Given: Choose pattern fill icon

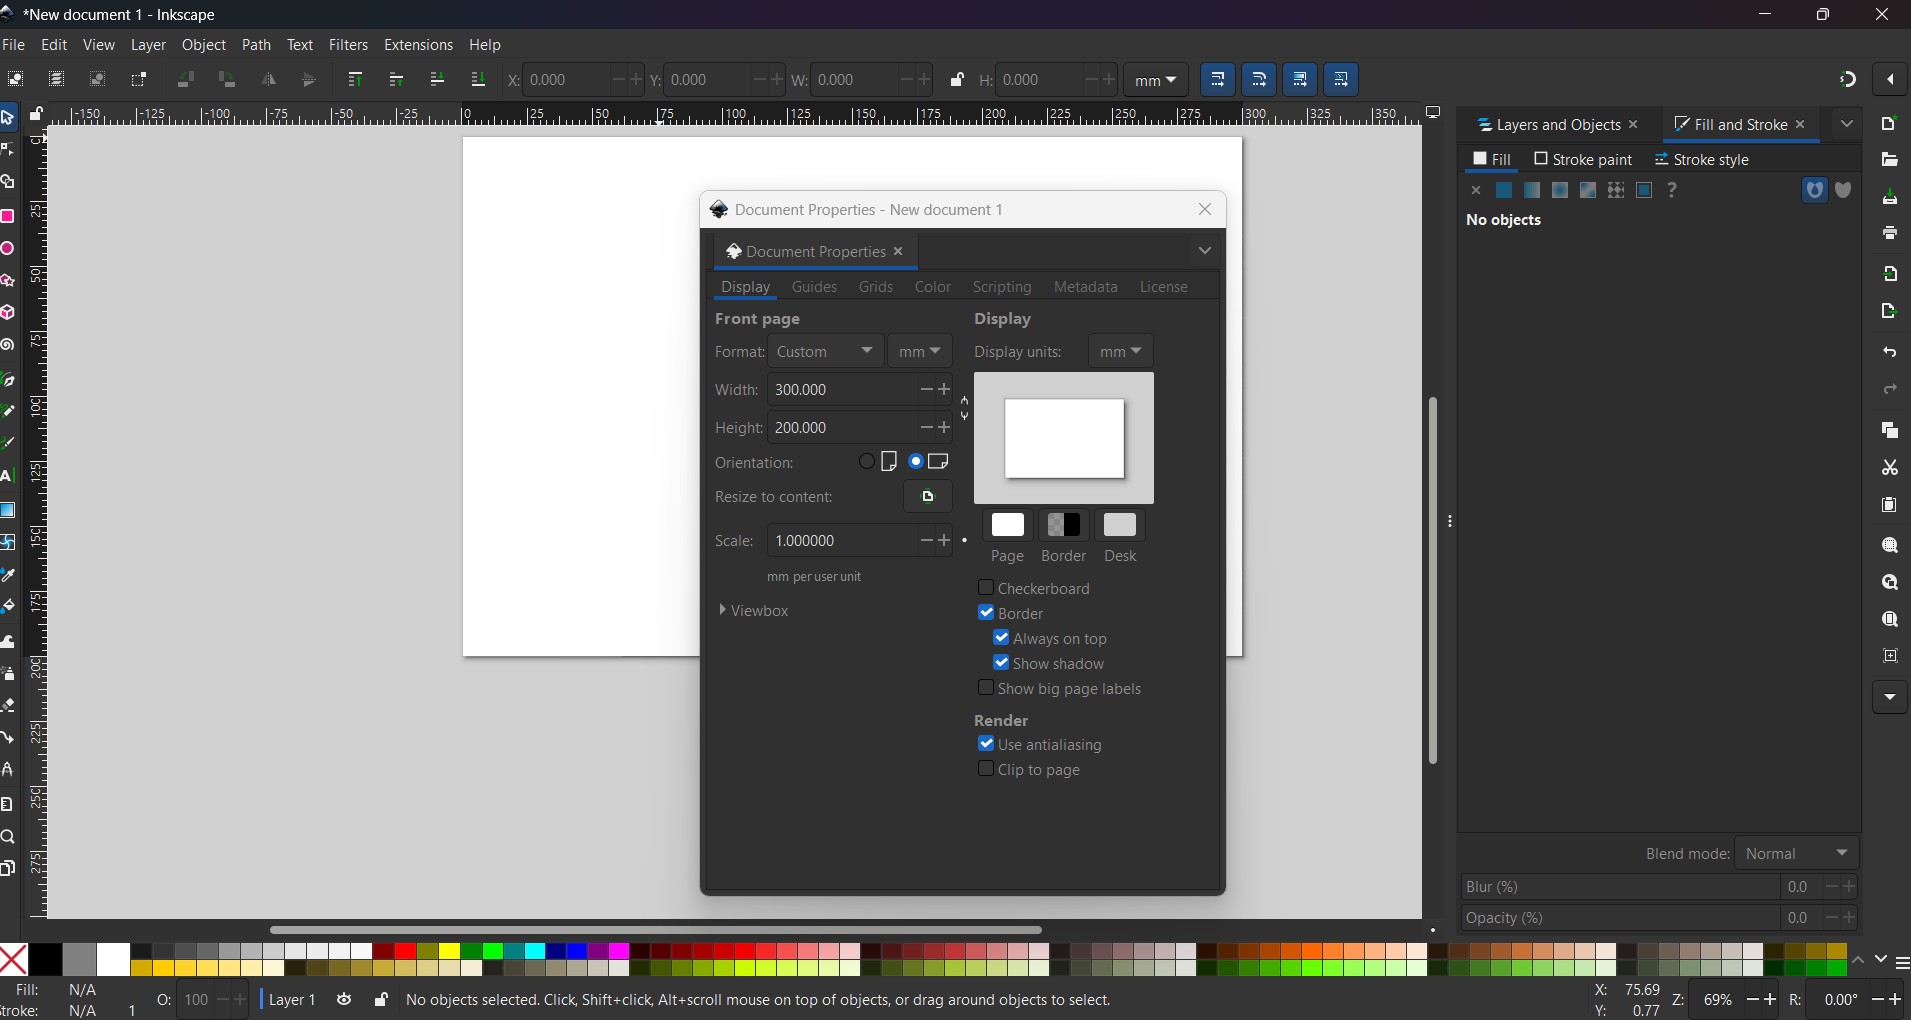Looking at the screenshot, I should coord(1616,190).
